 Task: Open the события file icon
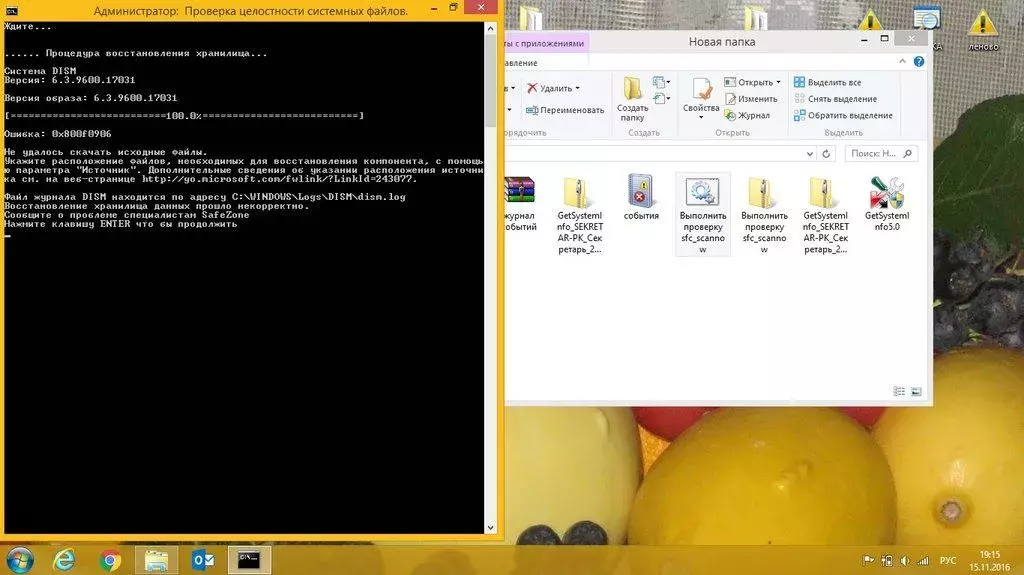(x=641, y=197)
